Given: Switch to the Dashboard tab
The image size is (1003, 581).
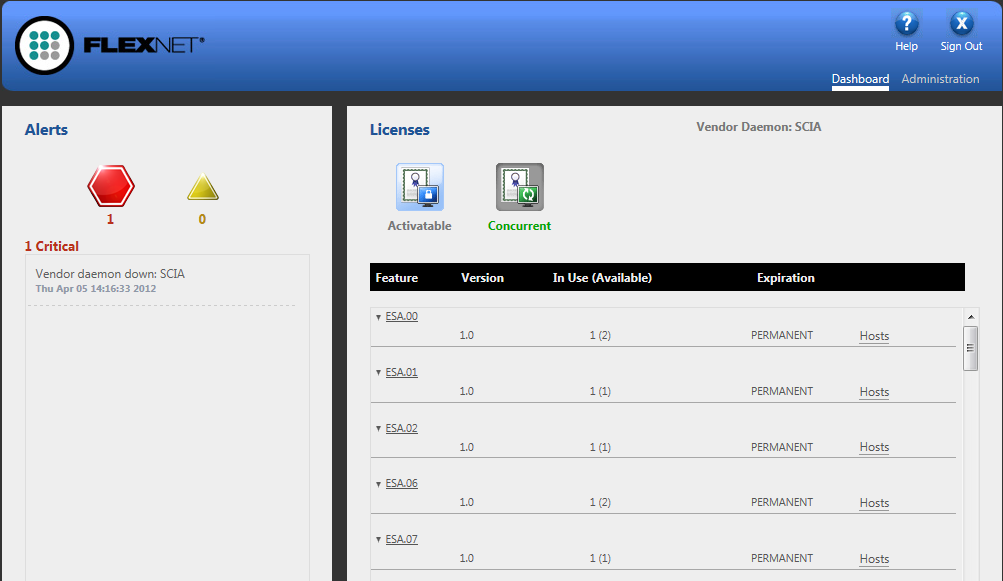Looking at the screenshot, I should coord(860,79).
